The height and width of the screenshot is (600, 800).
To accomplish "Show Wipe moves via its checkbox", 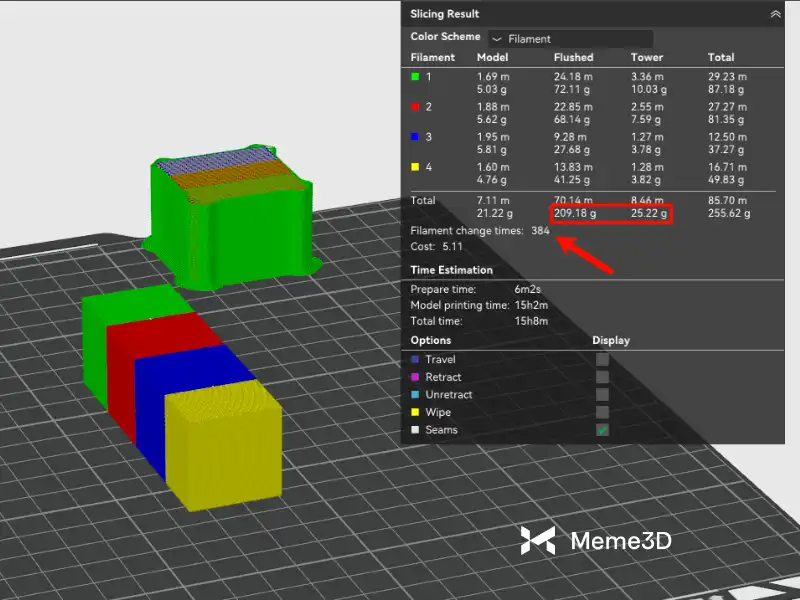I will click(x=603, y=412).
